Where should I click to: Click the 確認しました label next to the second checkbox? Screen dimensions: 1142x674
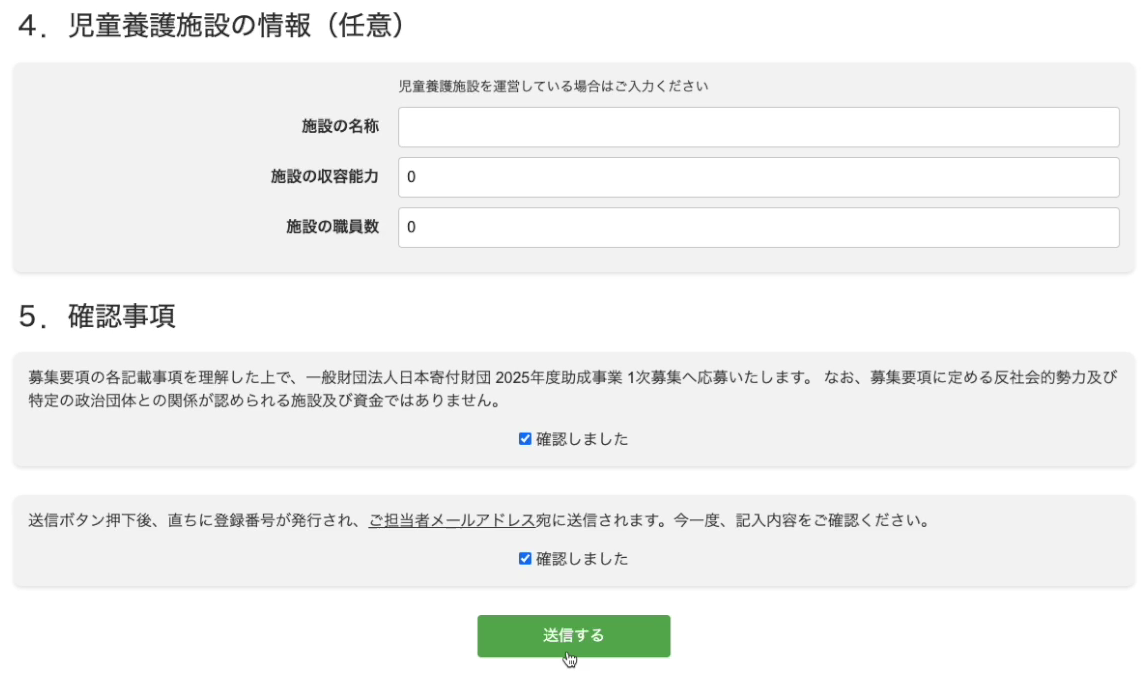[x=583, y=558]
